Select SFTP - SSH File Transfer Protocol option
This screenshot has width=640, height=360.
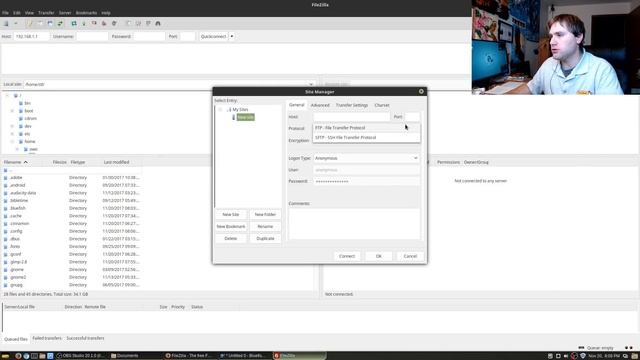point(366,138)
